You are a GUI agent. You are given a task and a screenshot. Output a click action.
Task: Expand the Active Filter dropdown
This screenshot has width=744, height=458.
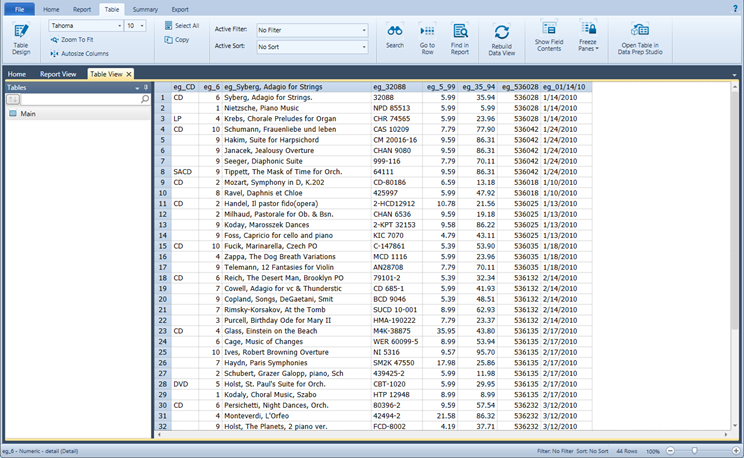tap(364, 31)
